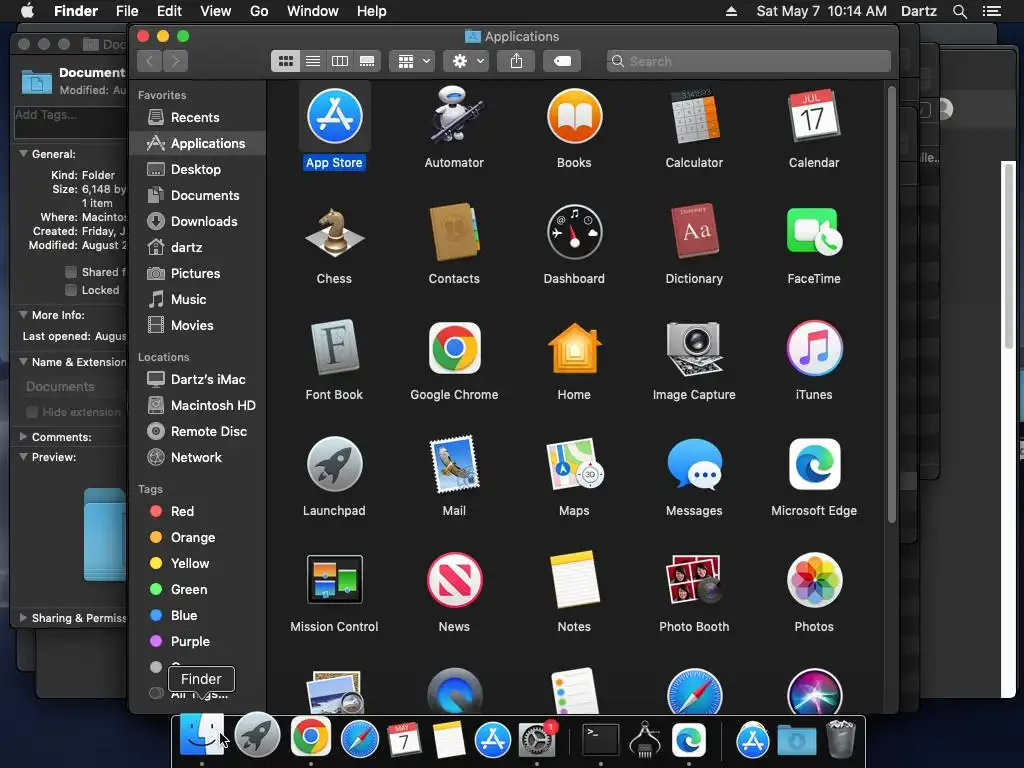Go back with the Finder back arrow
The height and width of the screenshot is (768, 1024).
pyautogui.click(x=150, y=61)
